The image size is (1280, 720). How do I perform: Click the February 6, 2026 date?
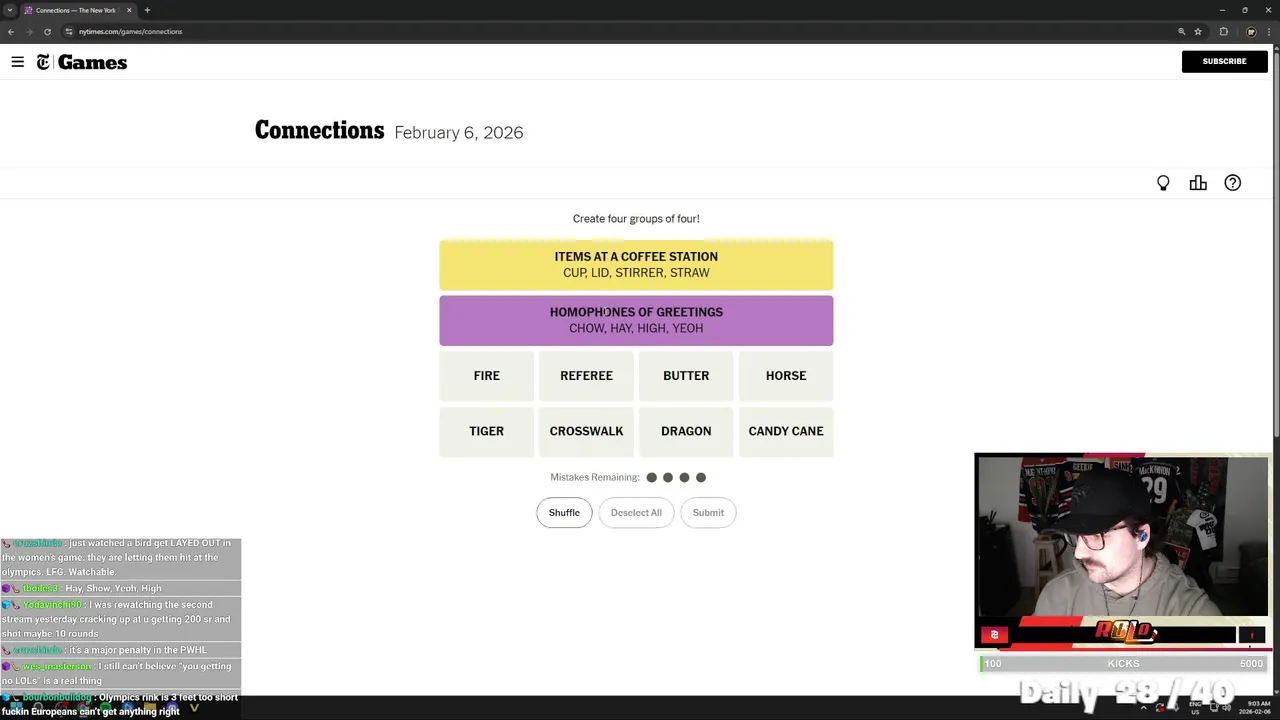pyautogui.click(x=459, y=133)
